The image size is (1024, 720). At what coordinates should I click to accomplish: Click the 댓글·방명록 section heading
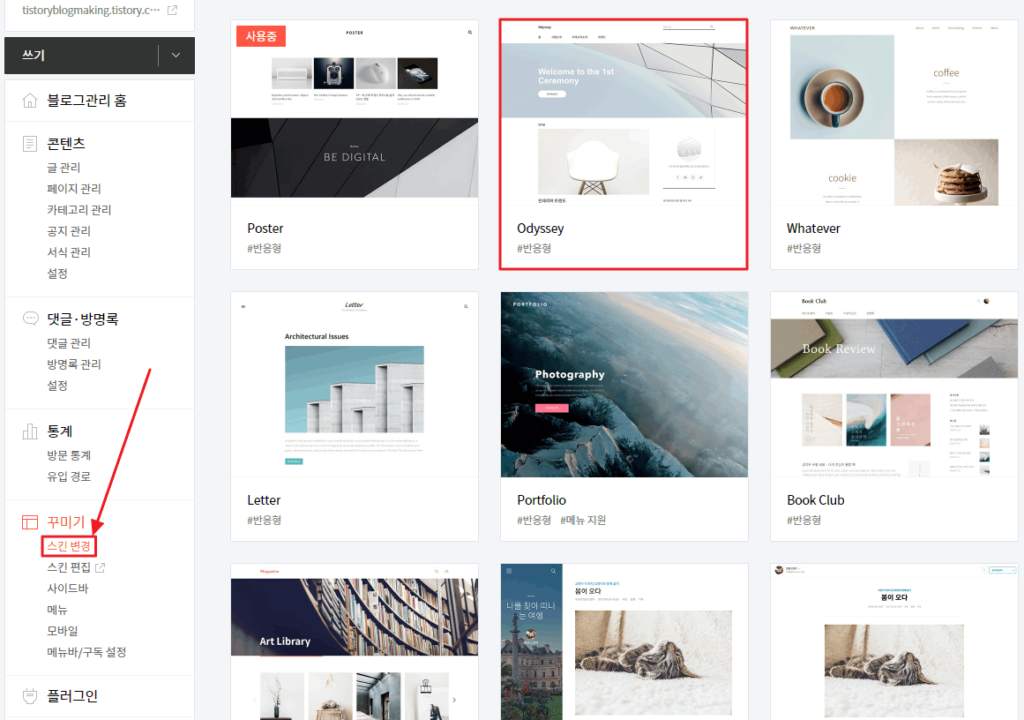82,319
